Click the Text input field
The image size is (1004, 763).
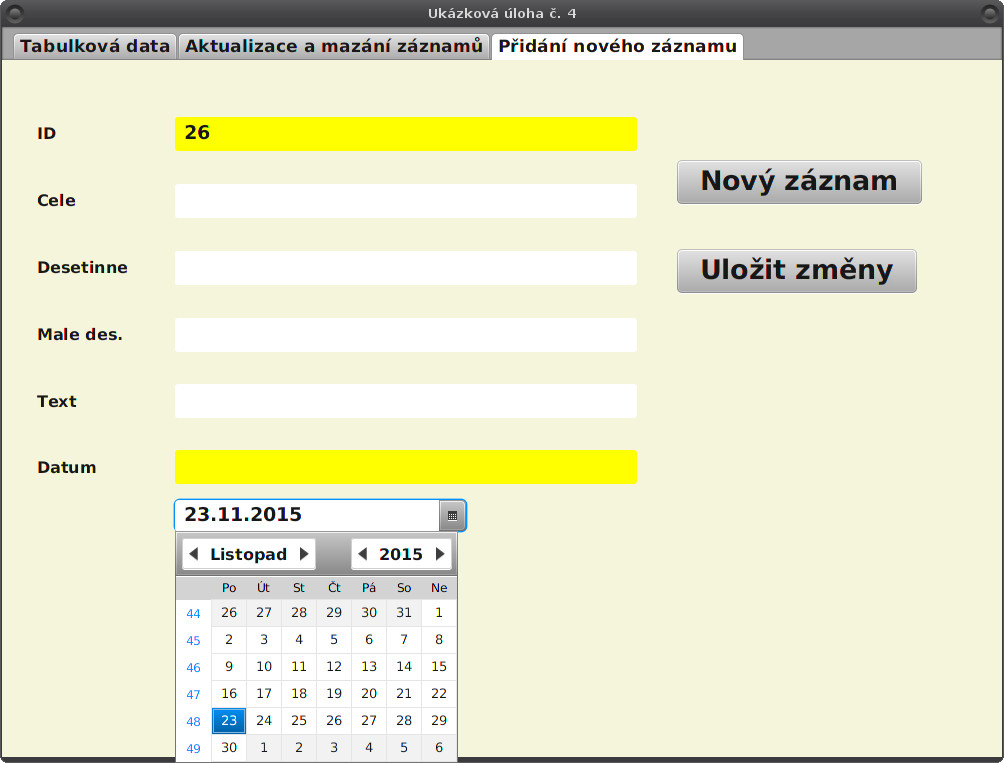[x=405, y=400]
